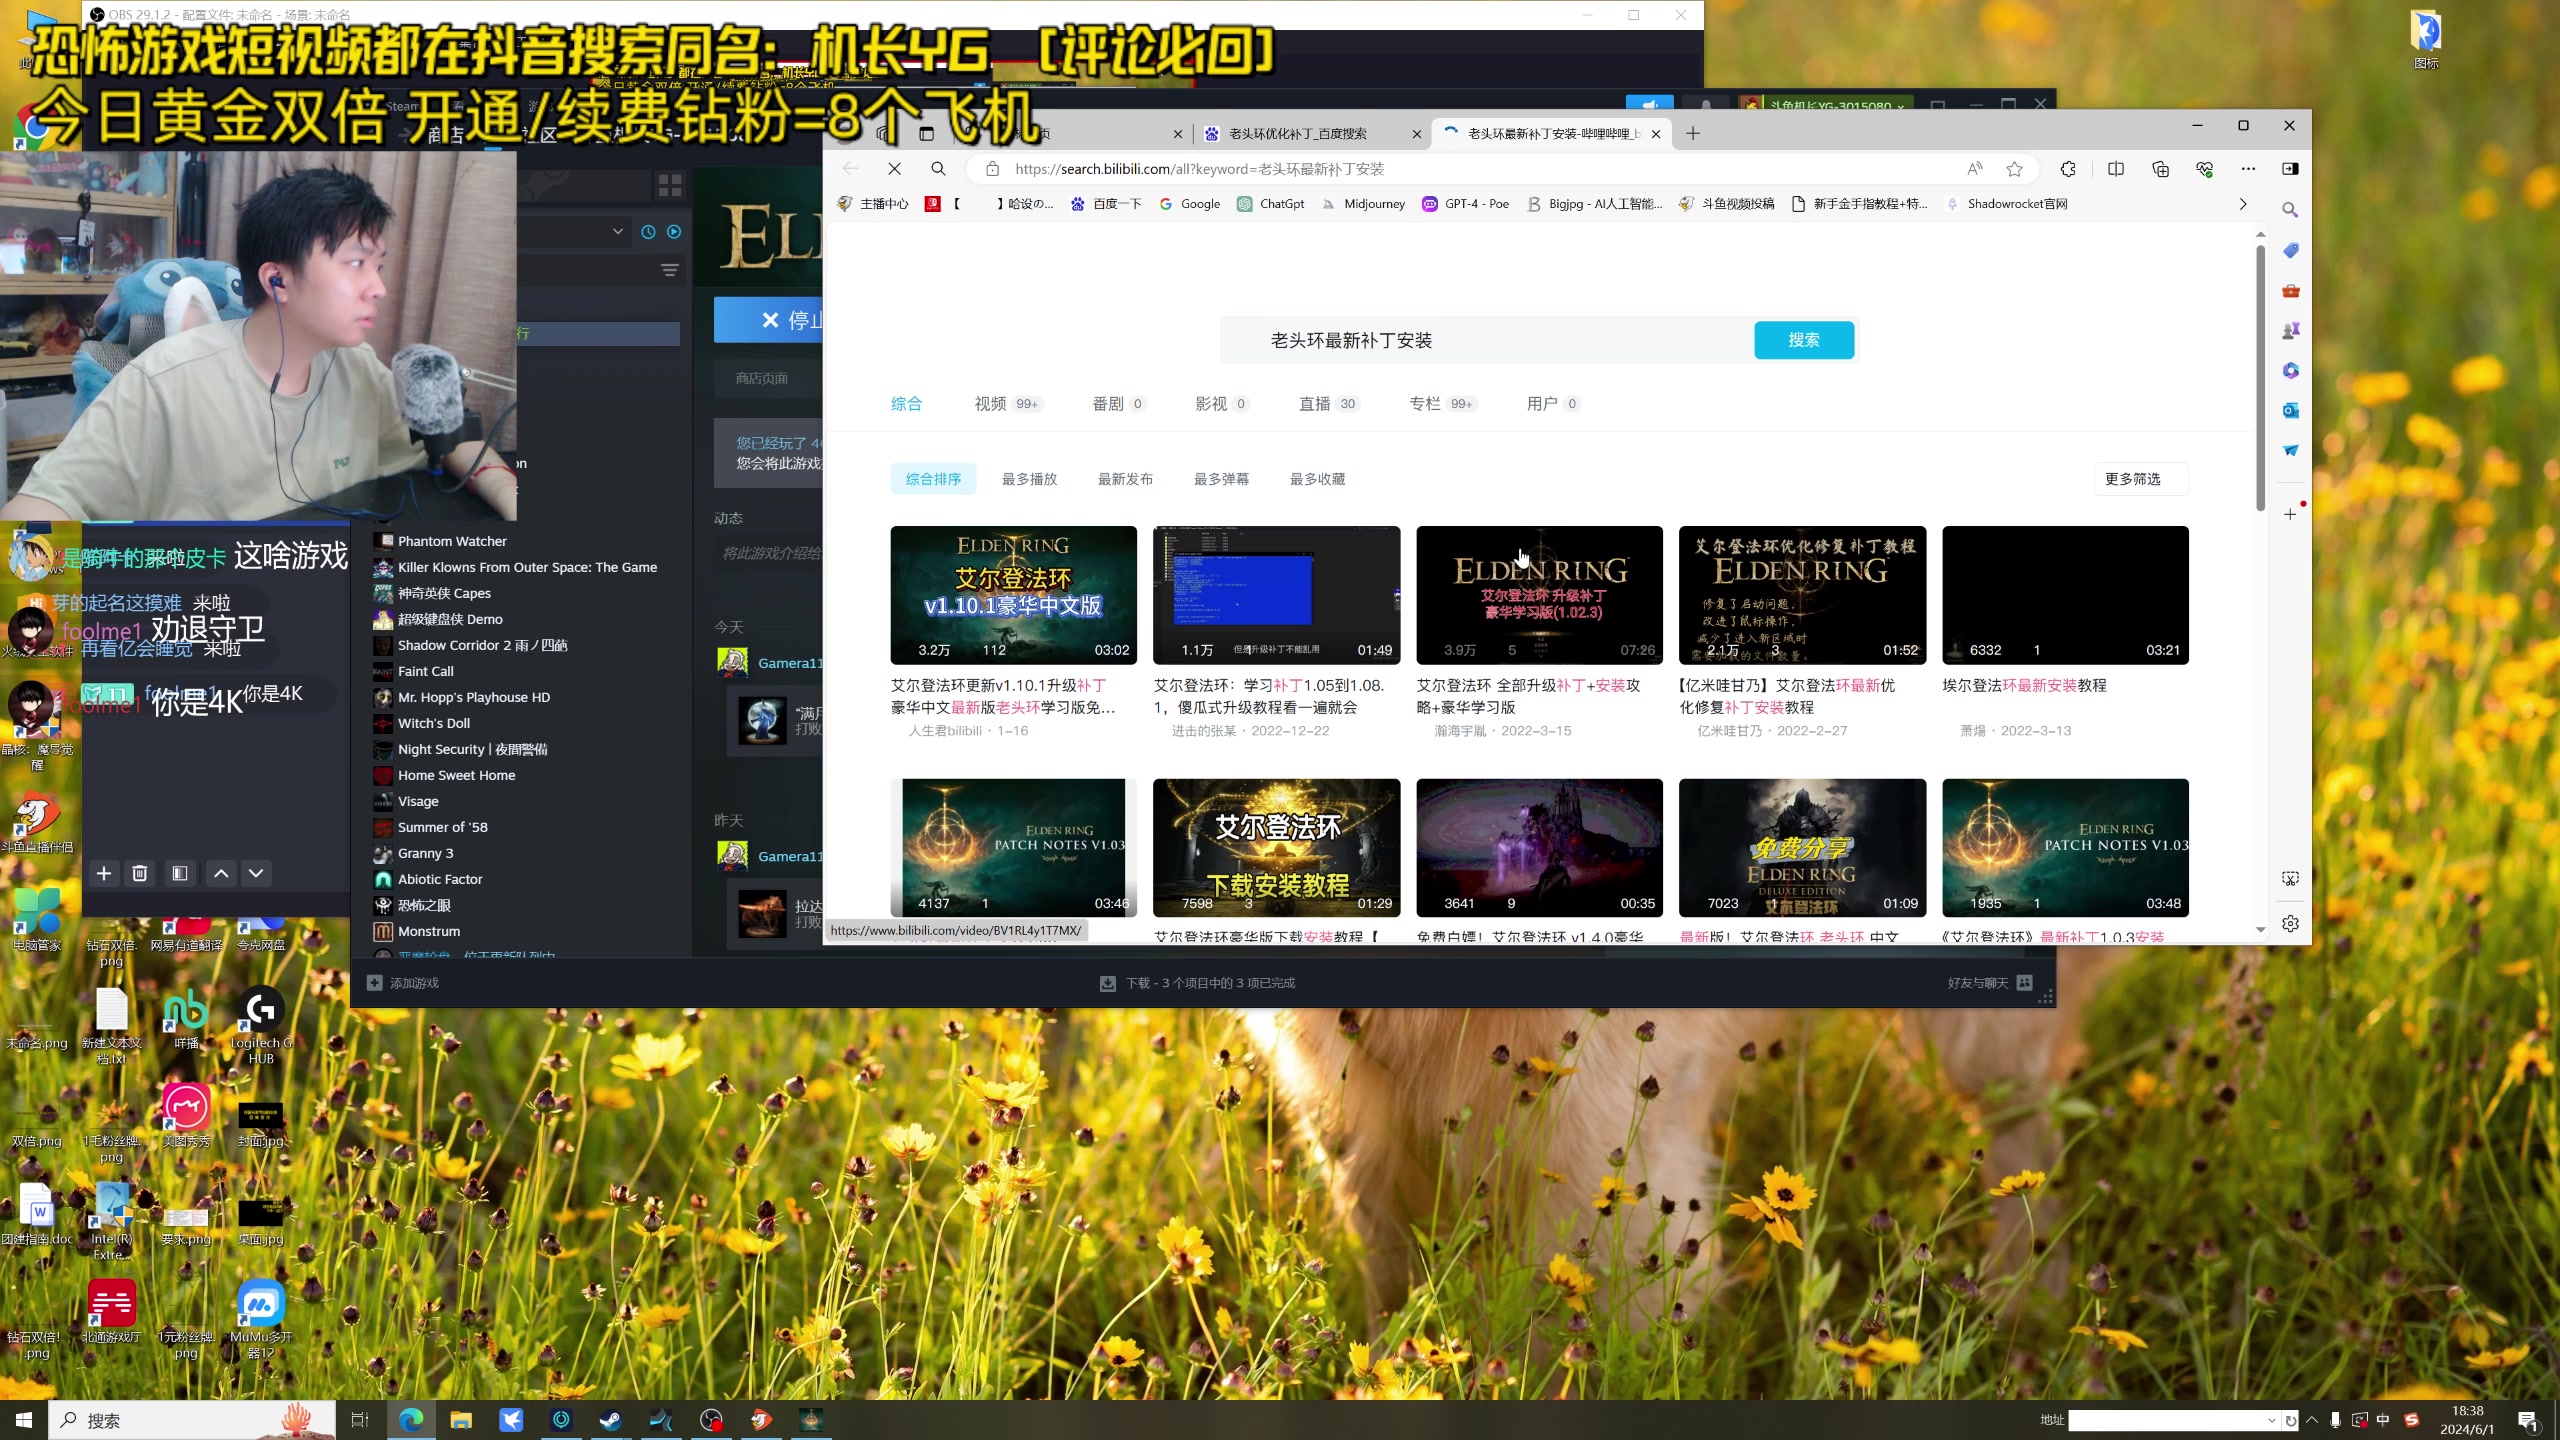
Task: Click the read aloud icon in address bar
Action: tap(1974, 169)
